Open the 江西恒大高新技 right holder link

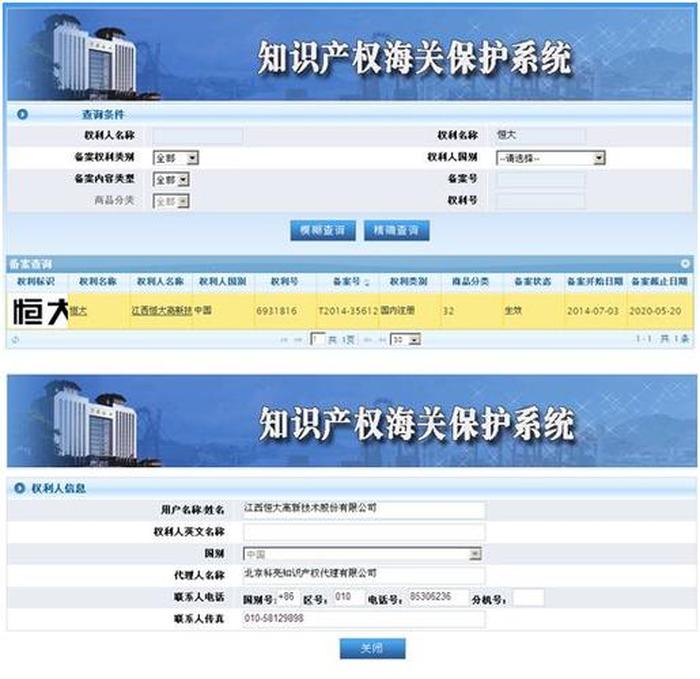pyautogui.click(x=161, y=311)
